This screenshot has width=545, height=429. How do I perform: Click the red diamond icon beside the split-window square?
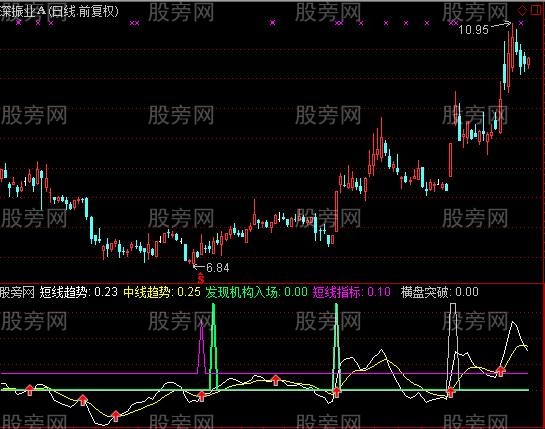(522, 11)
